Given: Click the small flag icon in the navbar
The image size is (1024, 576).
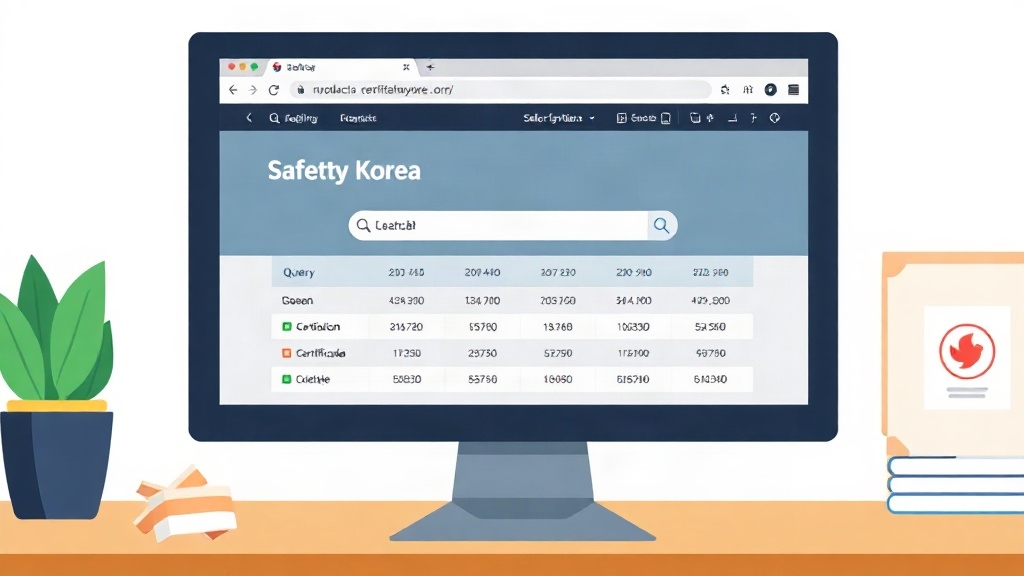Looking at the screenshot, I should [754, 118].
